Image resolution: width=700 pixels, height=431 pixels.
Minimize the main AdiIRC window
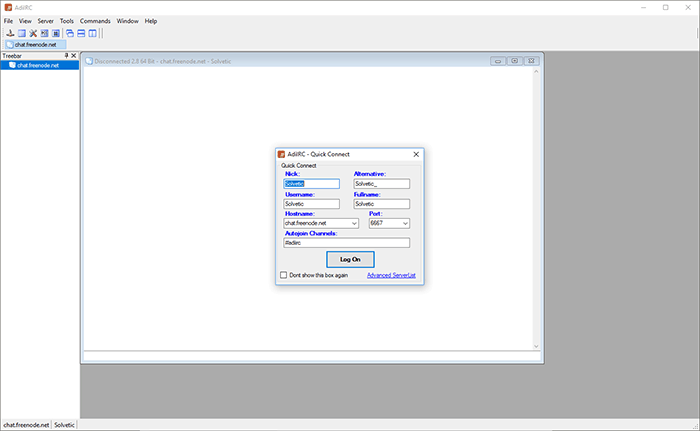(643, 8)
